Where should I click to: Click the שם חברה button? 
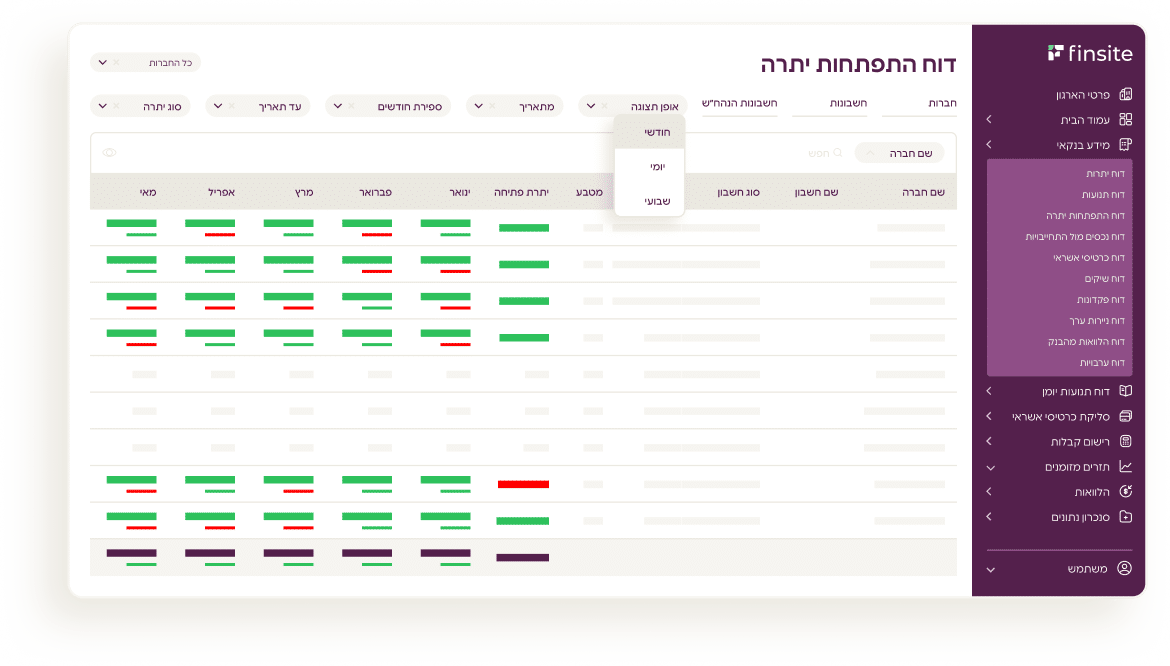click(898, 152)
